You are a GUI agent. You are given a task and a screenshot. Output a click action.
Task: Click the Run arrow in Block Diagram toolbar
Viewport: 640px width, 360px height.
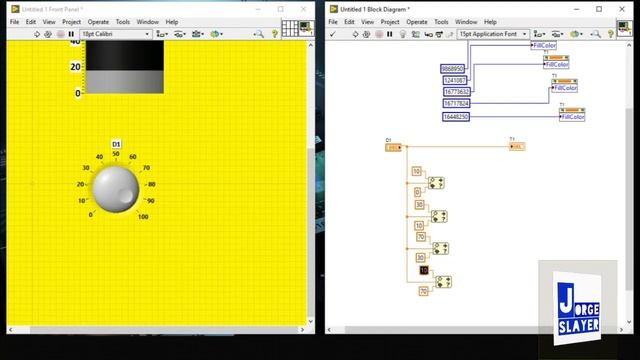pos(355,34)
